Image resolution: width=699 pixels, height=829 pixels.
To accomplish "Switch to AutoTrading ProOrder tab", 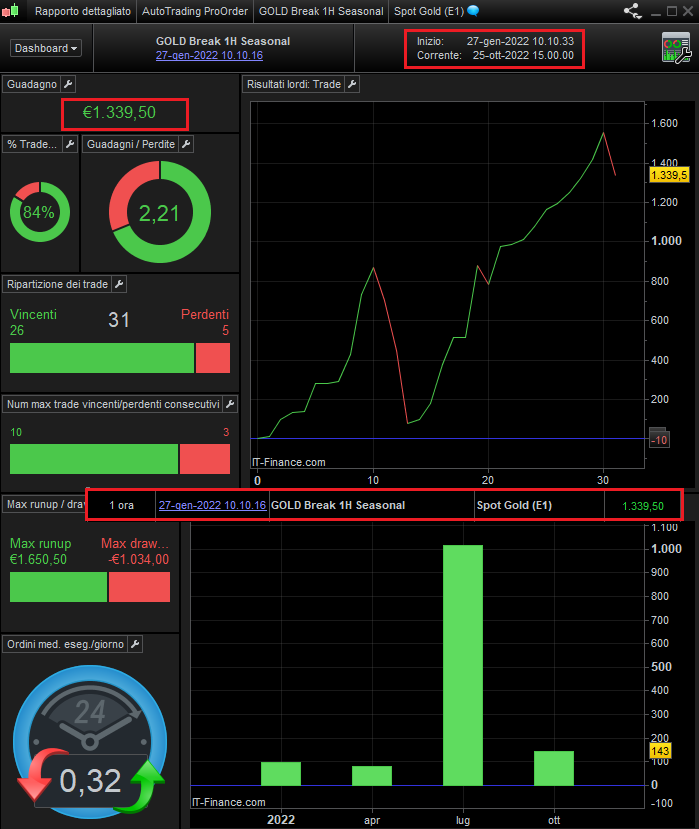I will click(195, 11).
